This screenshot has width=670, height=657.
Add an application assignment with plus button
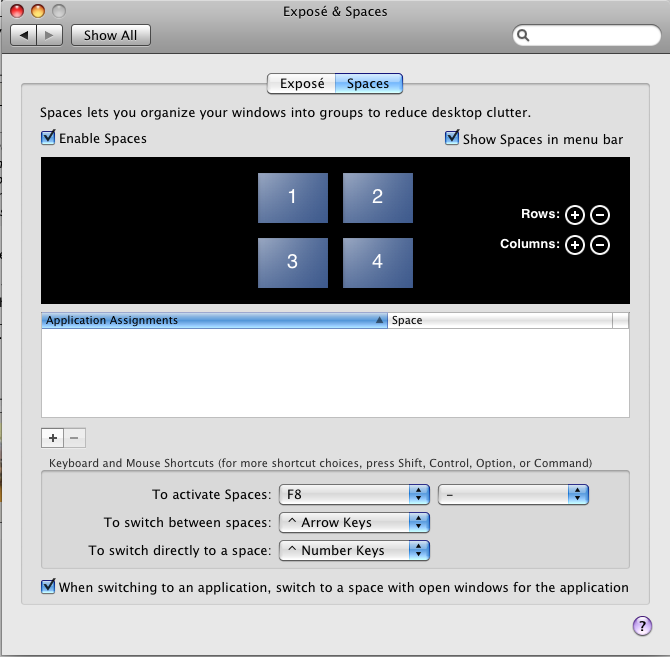point(53,438)
